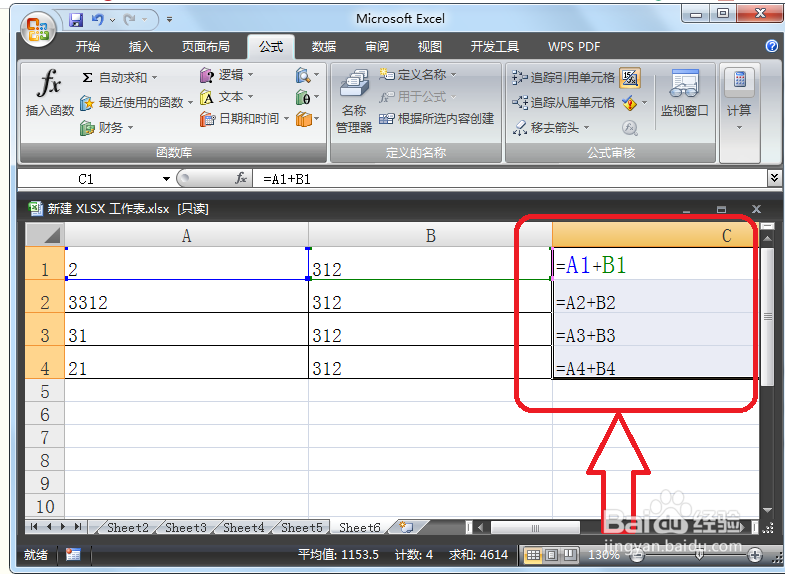Switch to the Sheet5 worksheet tab
Viewport: 785px width, 574px height.
coord(301,527)
